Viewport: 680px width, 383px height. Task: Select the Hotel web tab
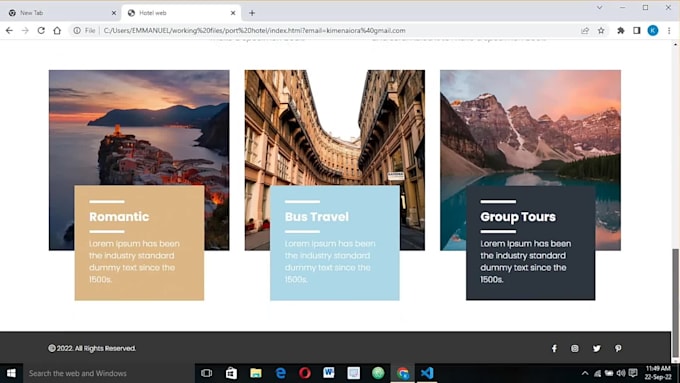point(181,13)
